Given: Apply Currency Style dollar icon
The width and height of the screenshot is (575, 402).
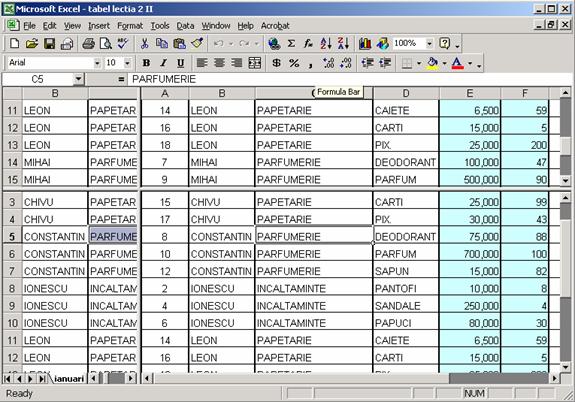Looking at the screenshot, I should [x=276, y=63].
